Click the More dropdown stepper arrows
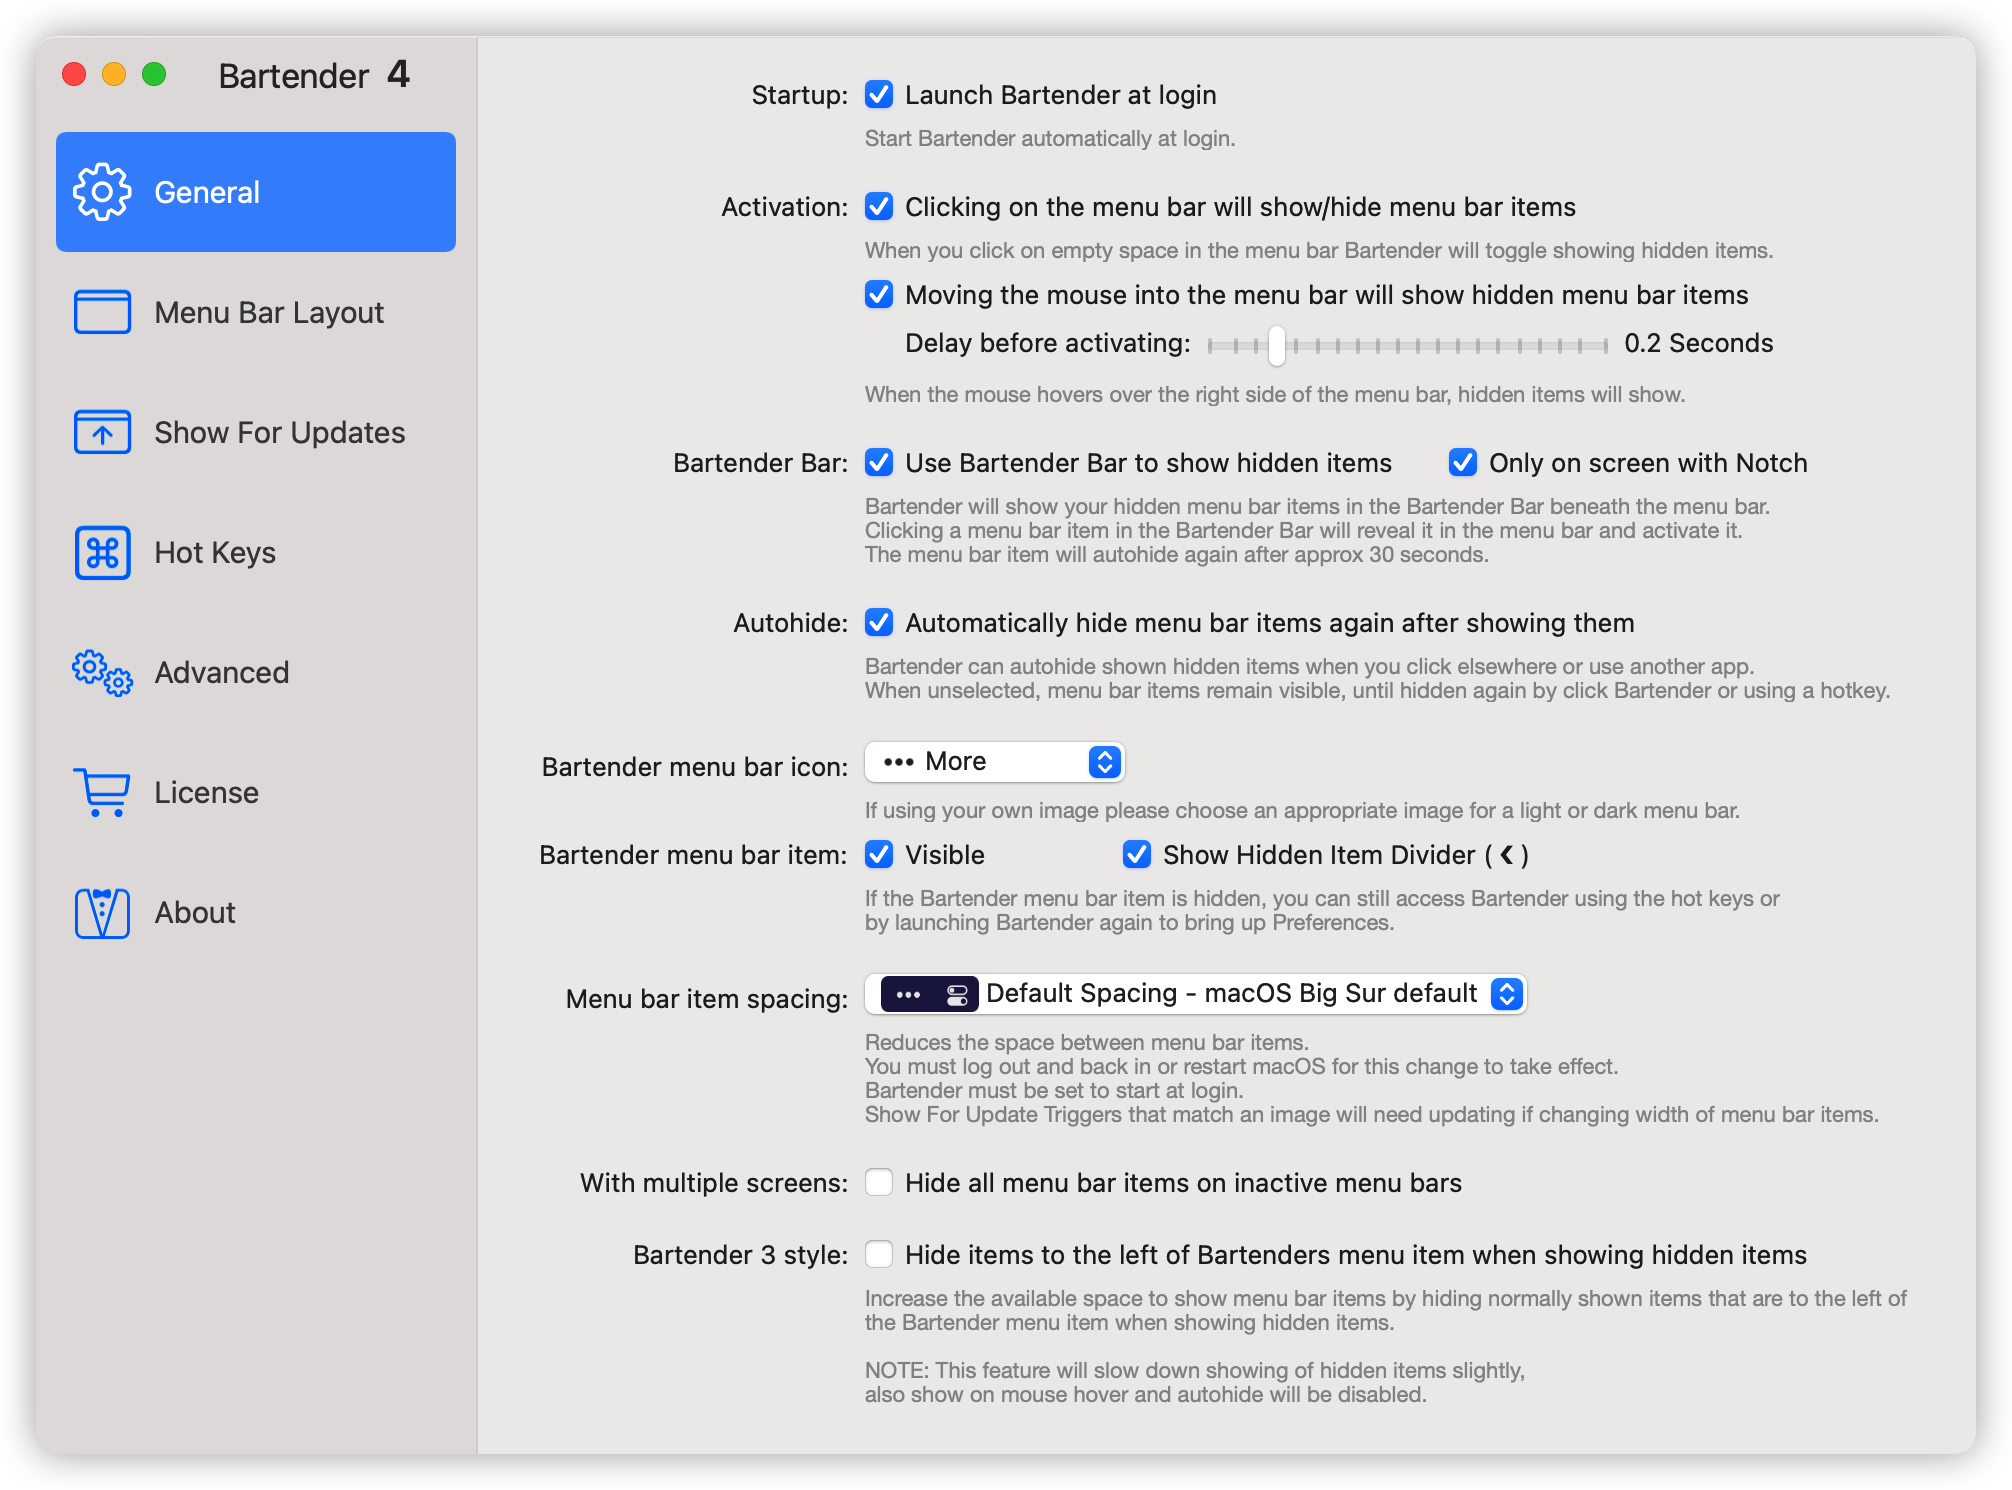This screenshot has height=1490, width=2012. 1104,762
